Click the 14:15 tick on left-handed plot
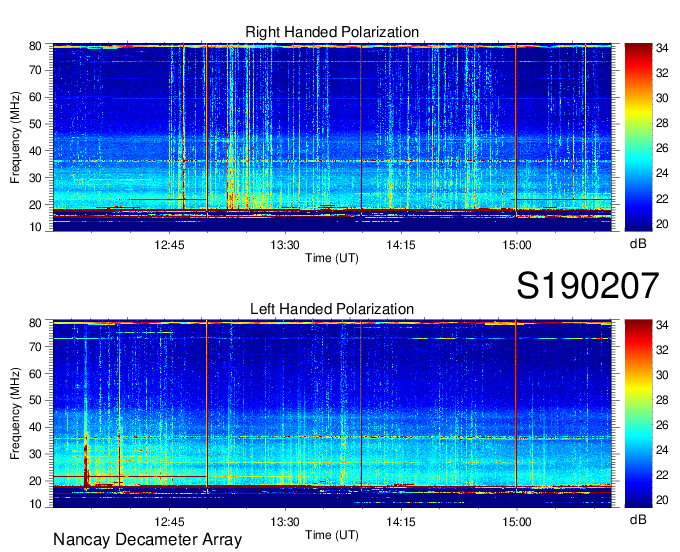The height and width of the screenshot is (552, 680). pos(401,522)
